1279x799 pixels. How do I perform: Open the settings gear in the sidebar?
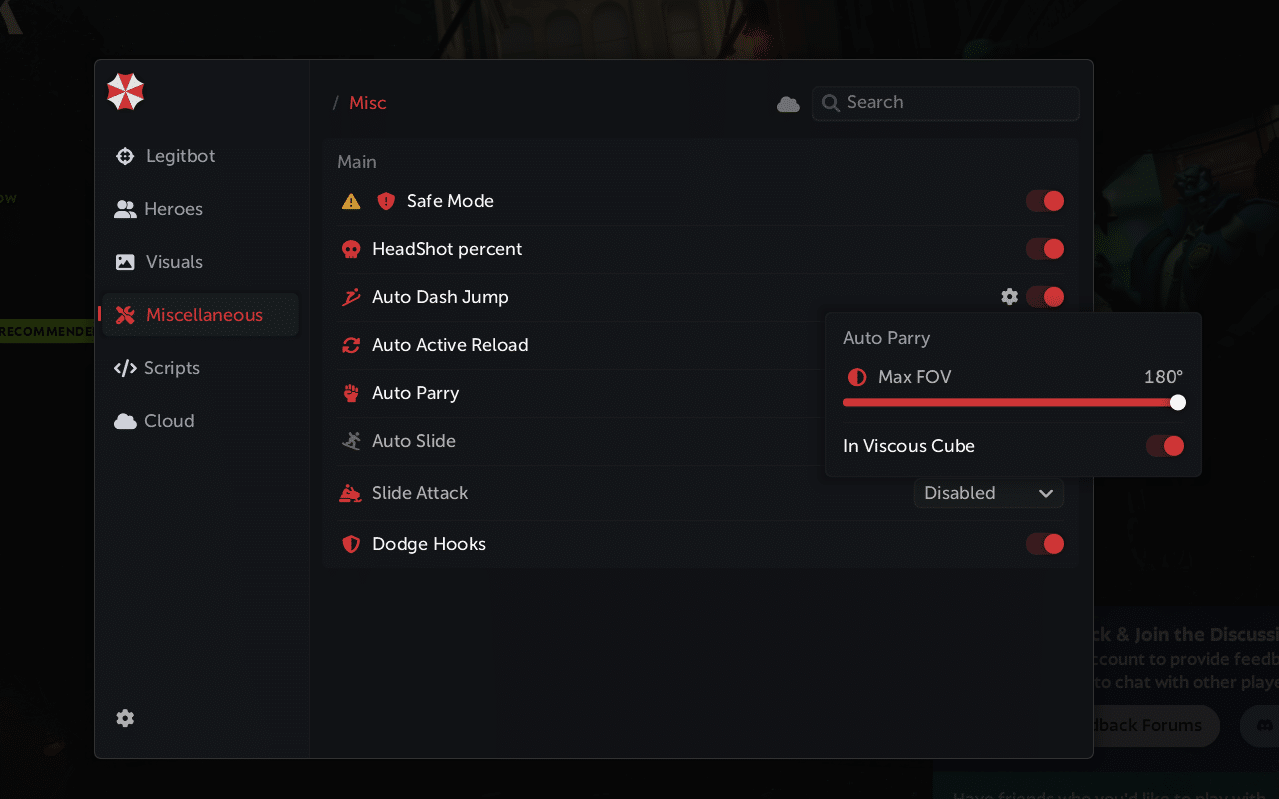click(x=125, y=718)
